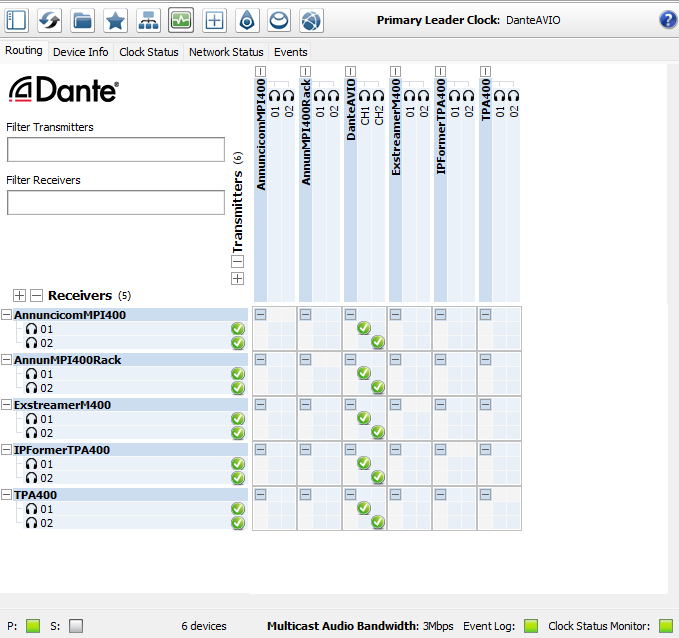The image size is (679, 638).
Task: Click the reload device info icon
Action: [x=50, y=19]
